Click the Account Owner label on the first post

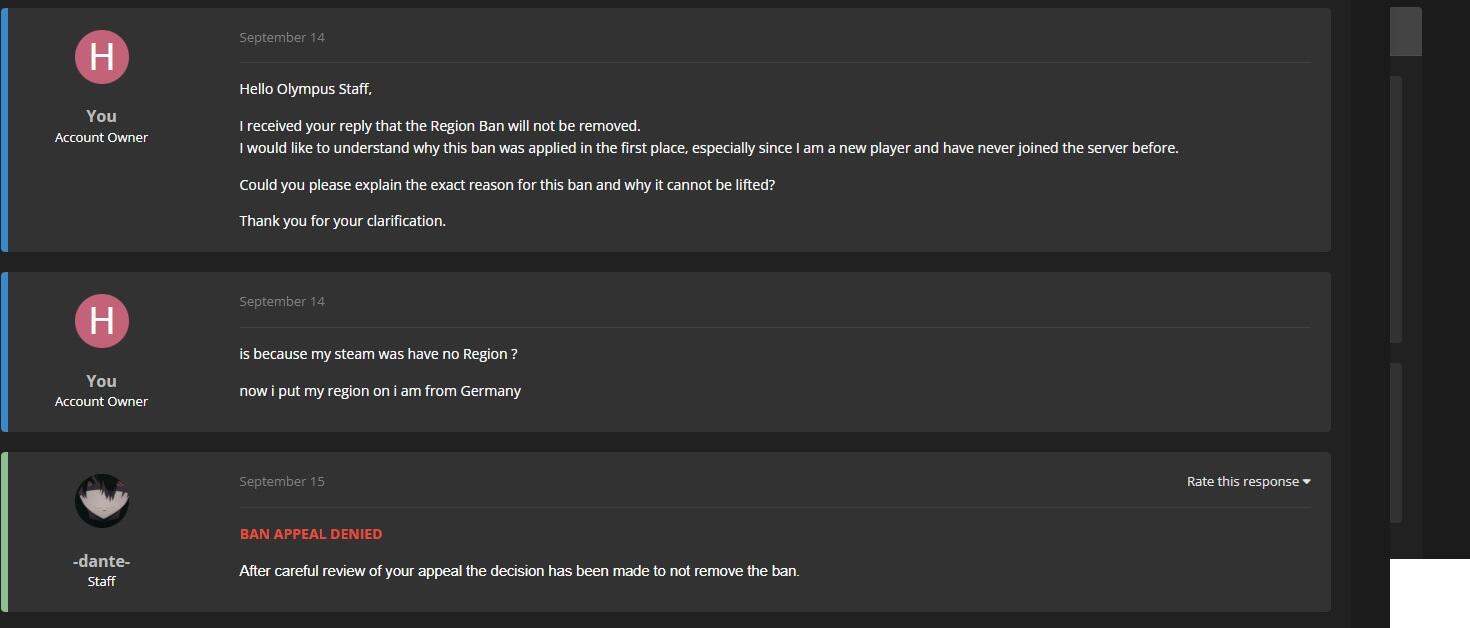click(101, 137)
